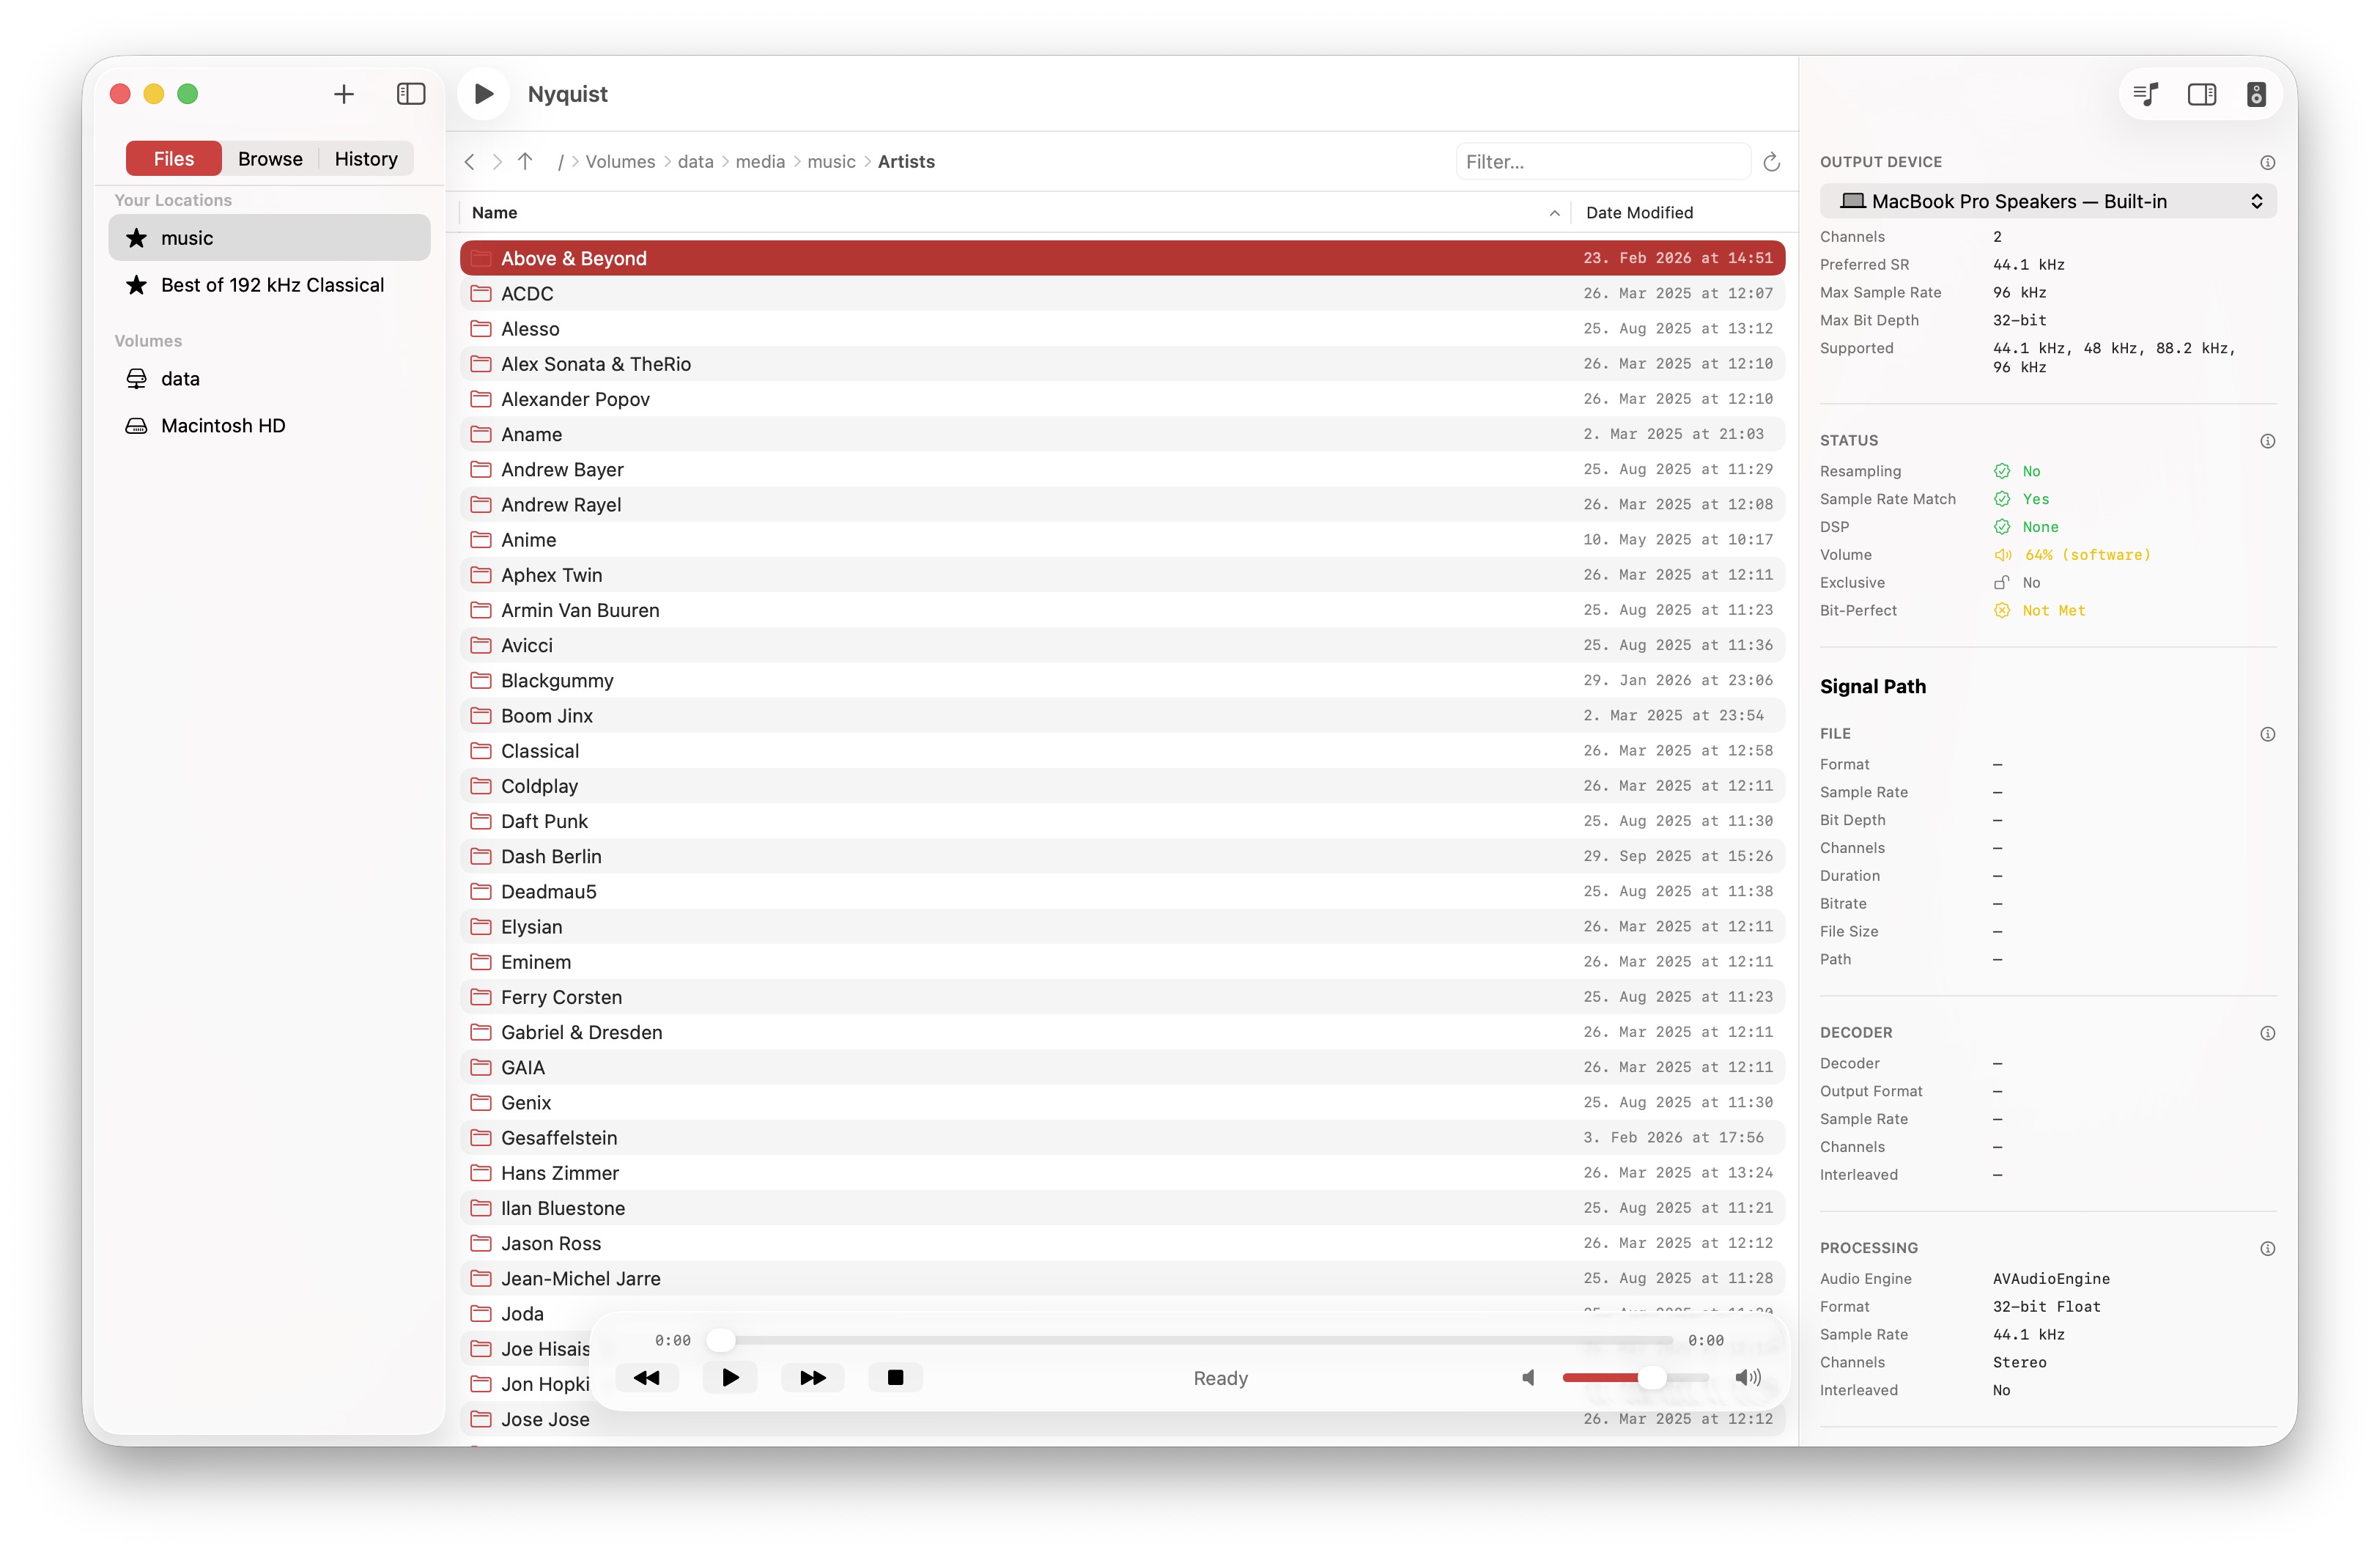Adjust the volume slider knob
2380x1555 pixels.
(1651, 1378)
